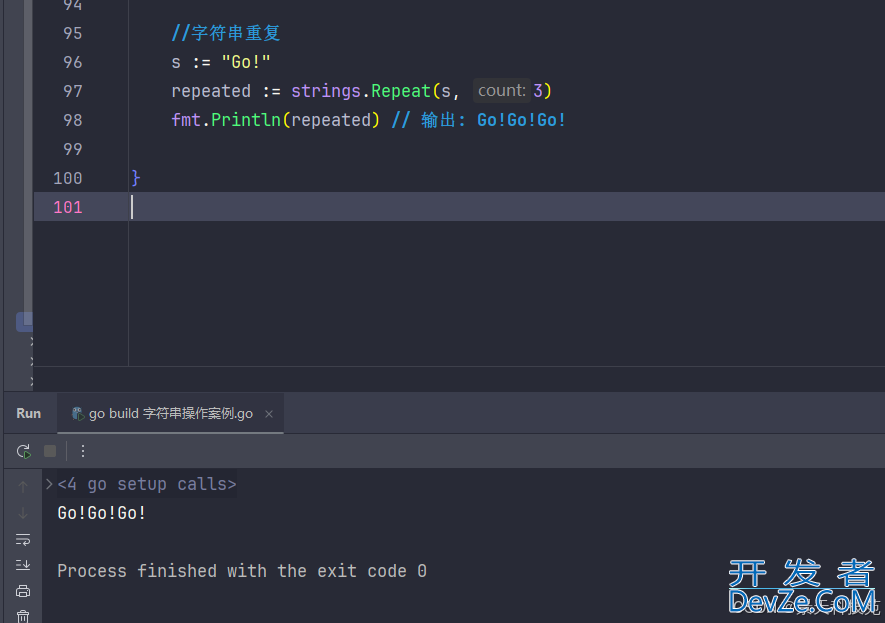Place cursor on line number 100
Screen dimensions: 885x623
(68, 178)
